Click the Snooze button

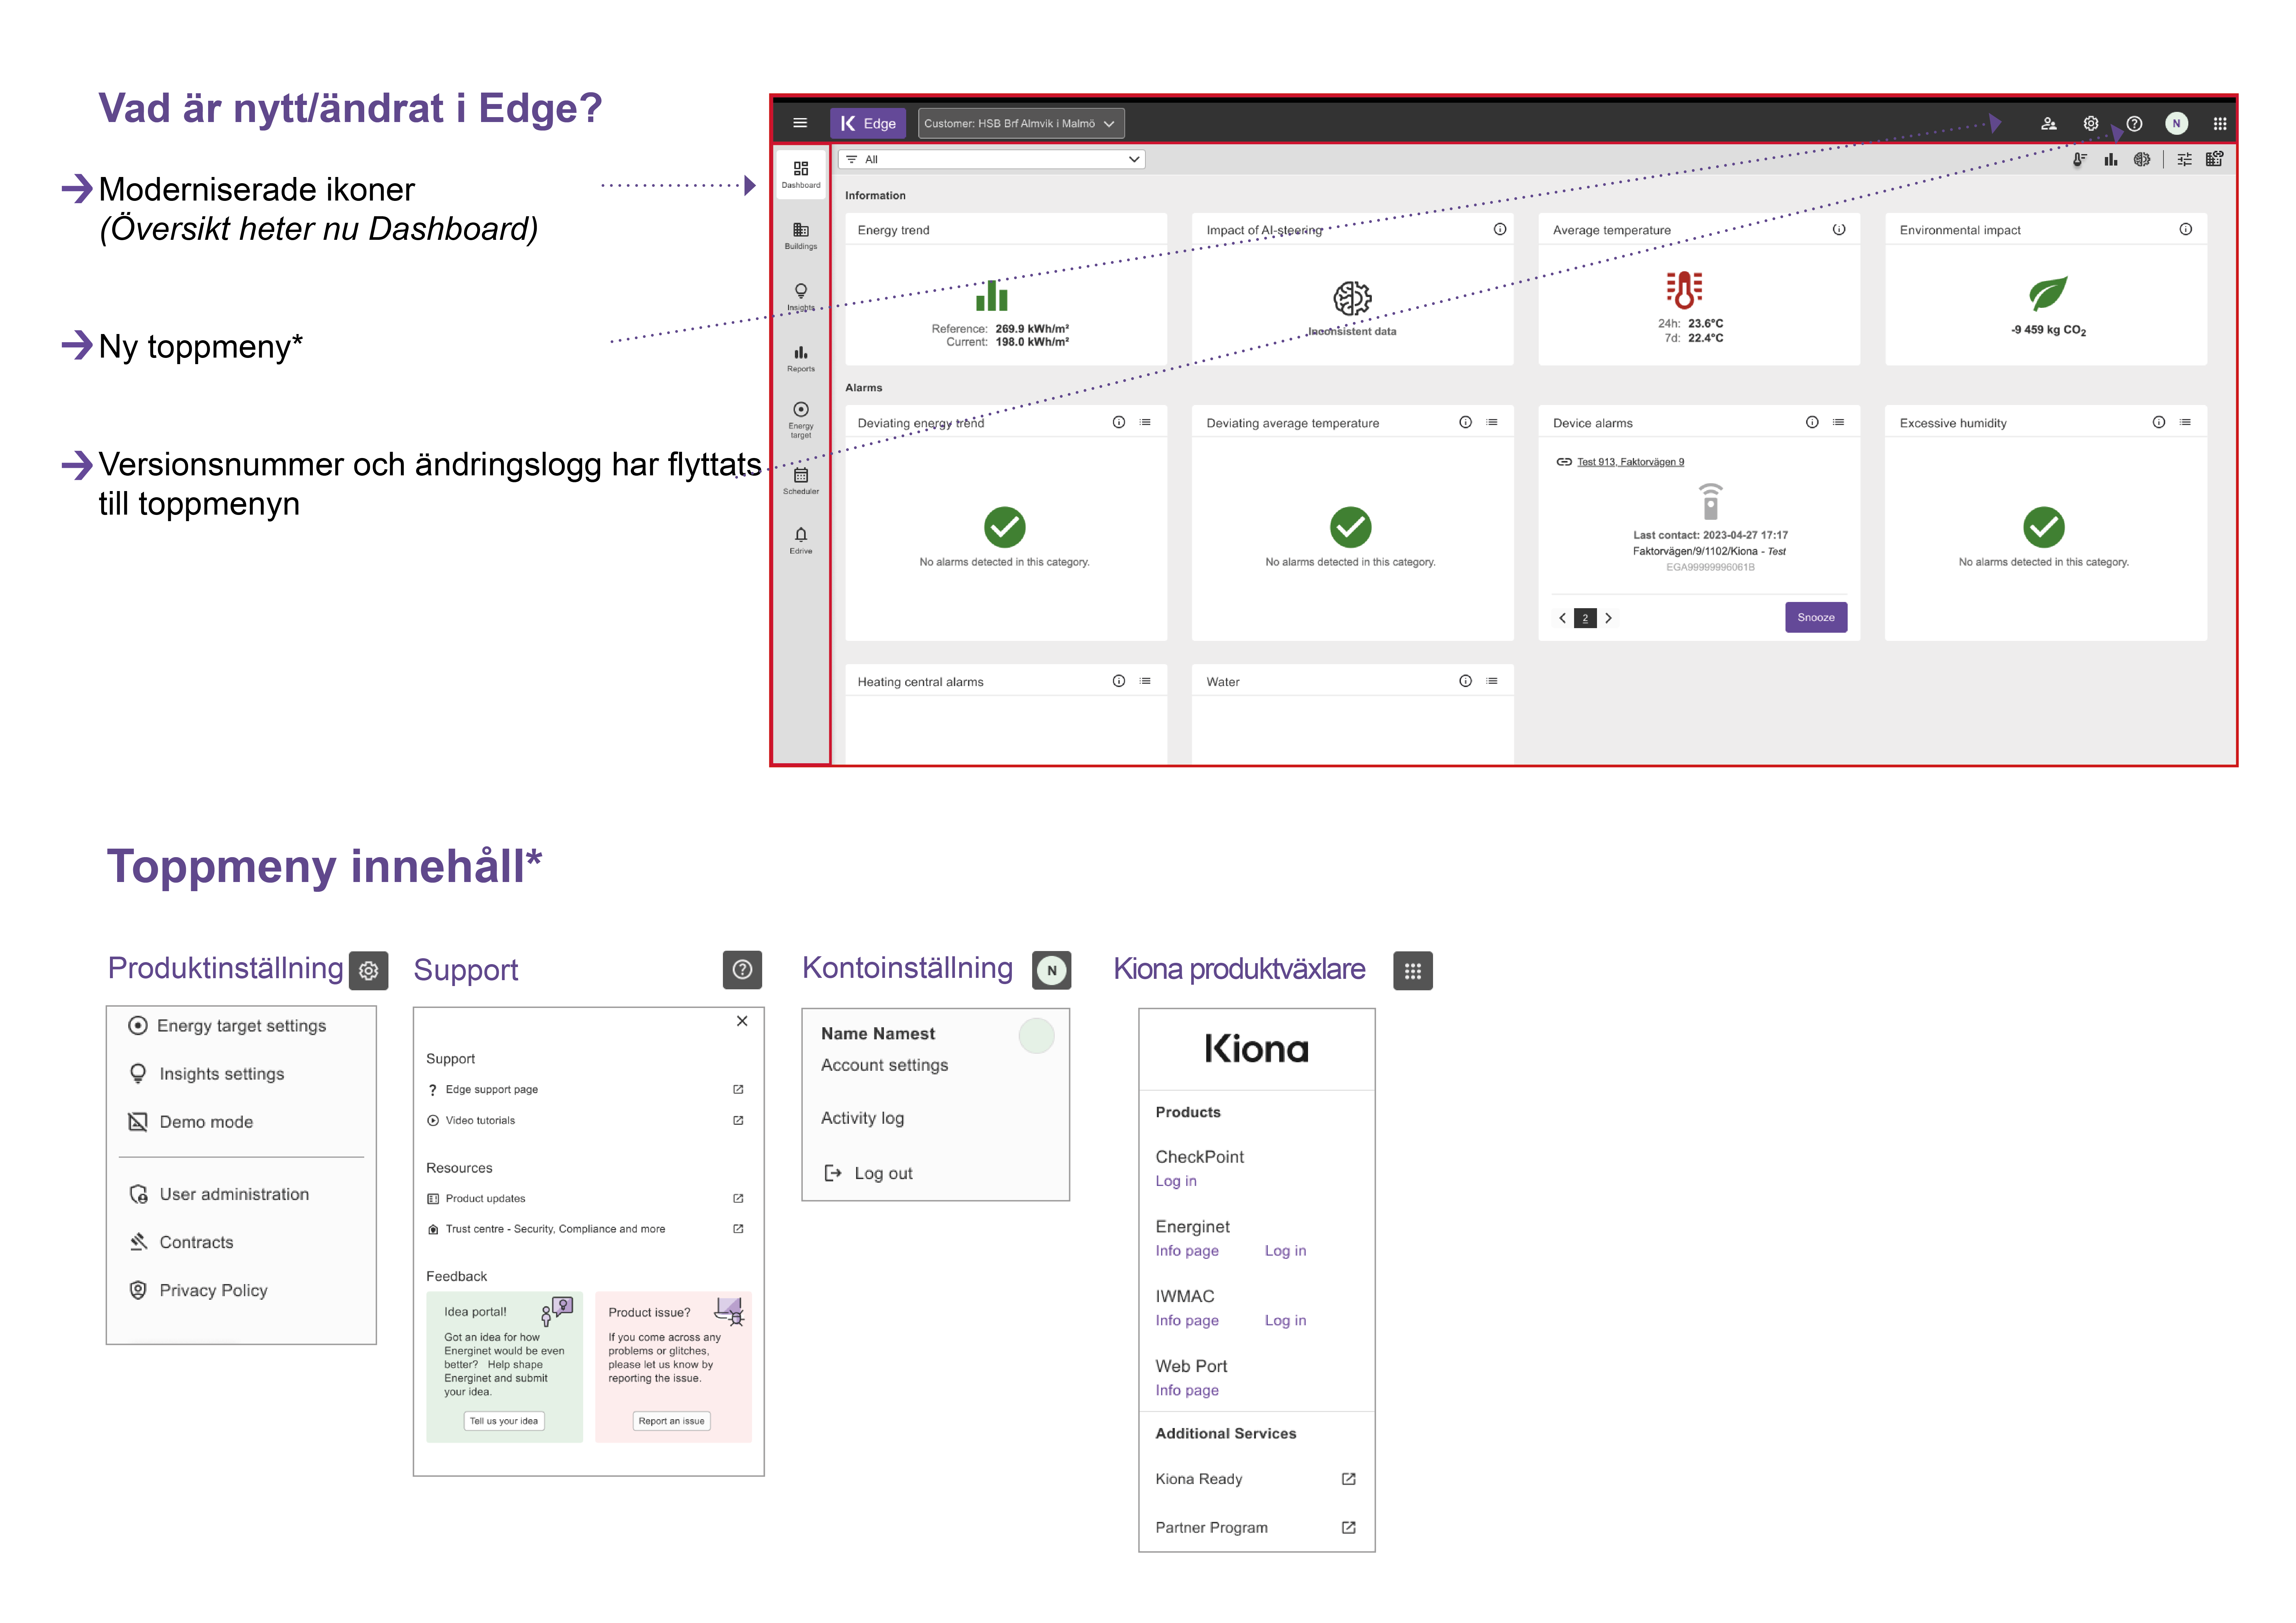1815,617
